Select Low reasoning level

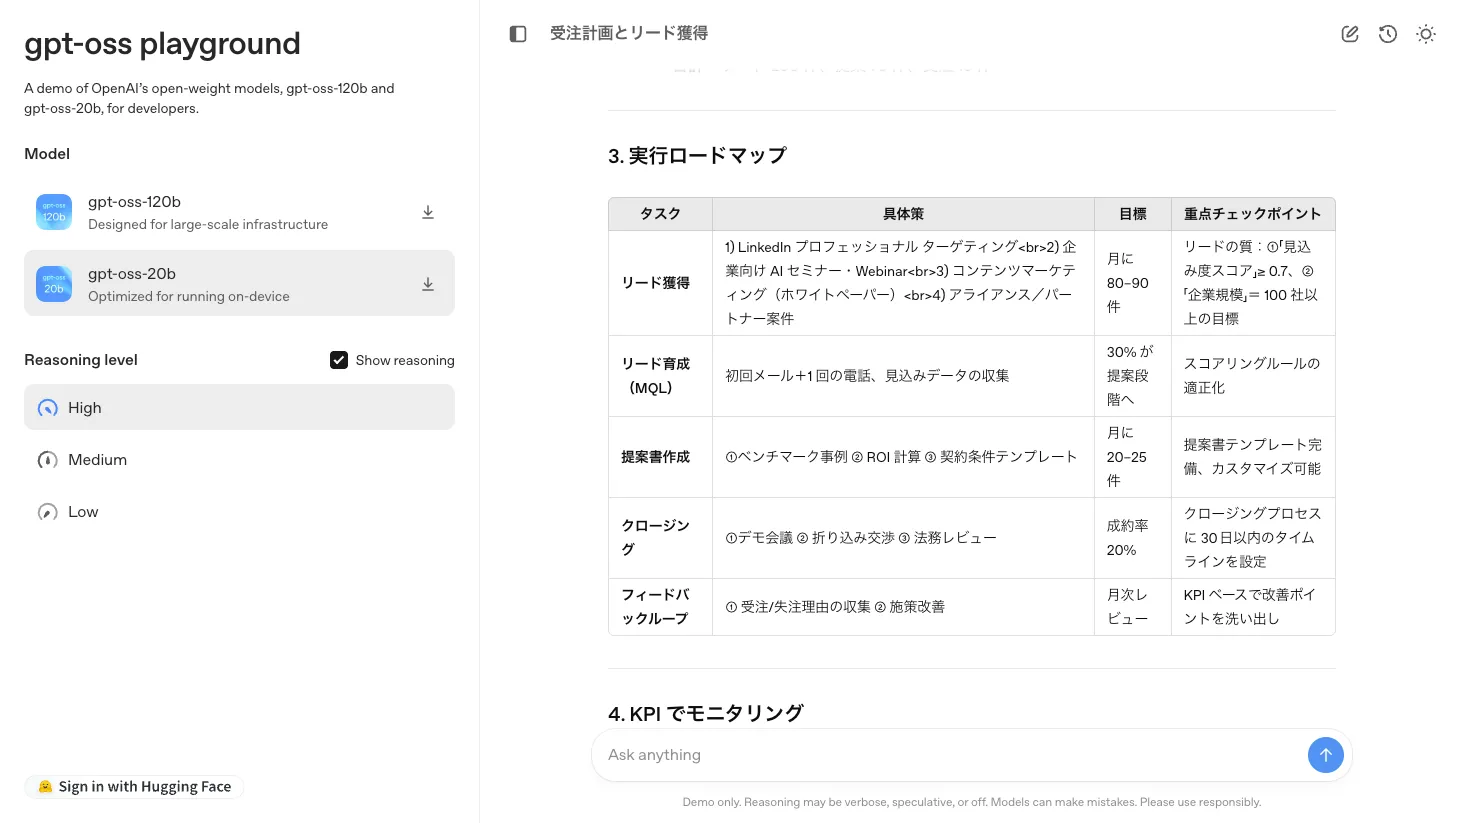[239, 512]
